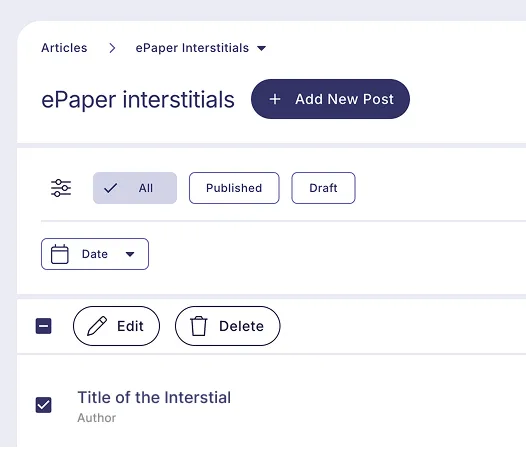Screen dimensions: 526x459
Task: Open the Date dropdown
Action: tap(95, 254)
